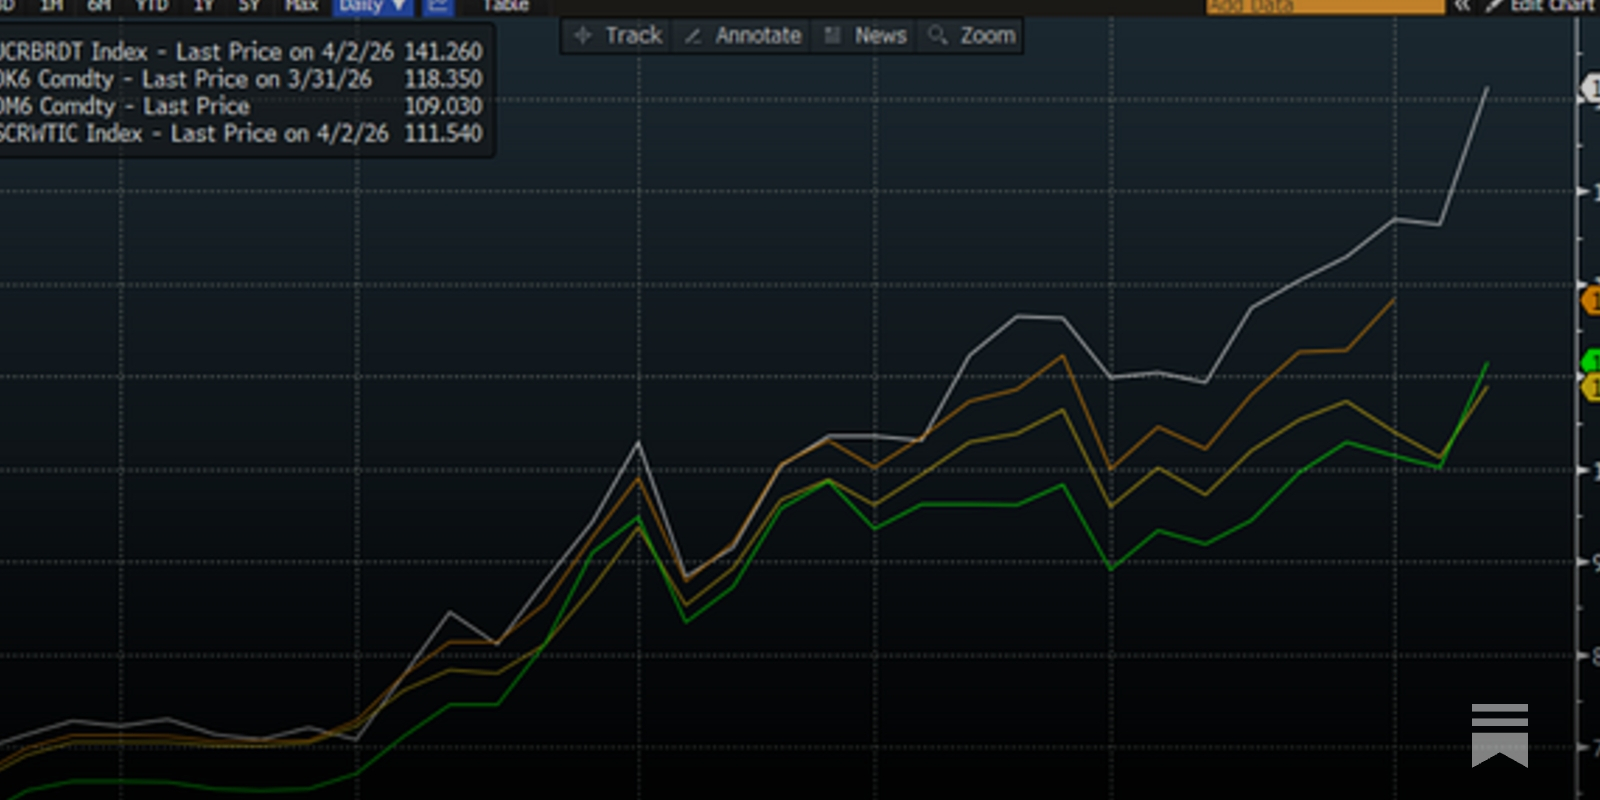The image size is (1600, 800).
Task: Click the Annotate pencil icon
Action: [692, 36]
